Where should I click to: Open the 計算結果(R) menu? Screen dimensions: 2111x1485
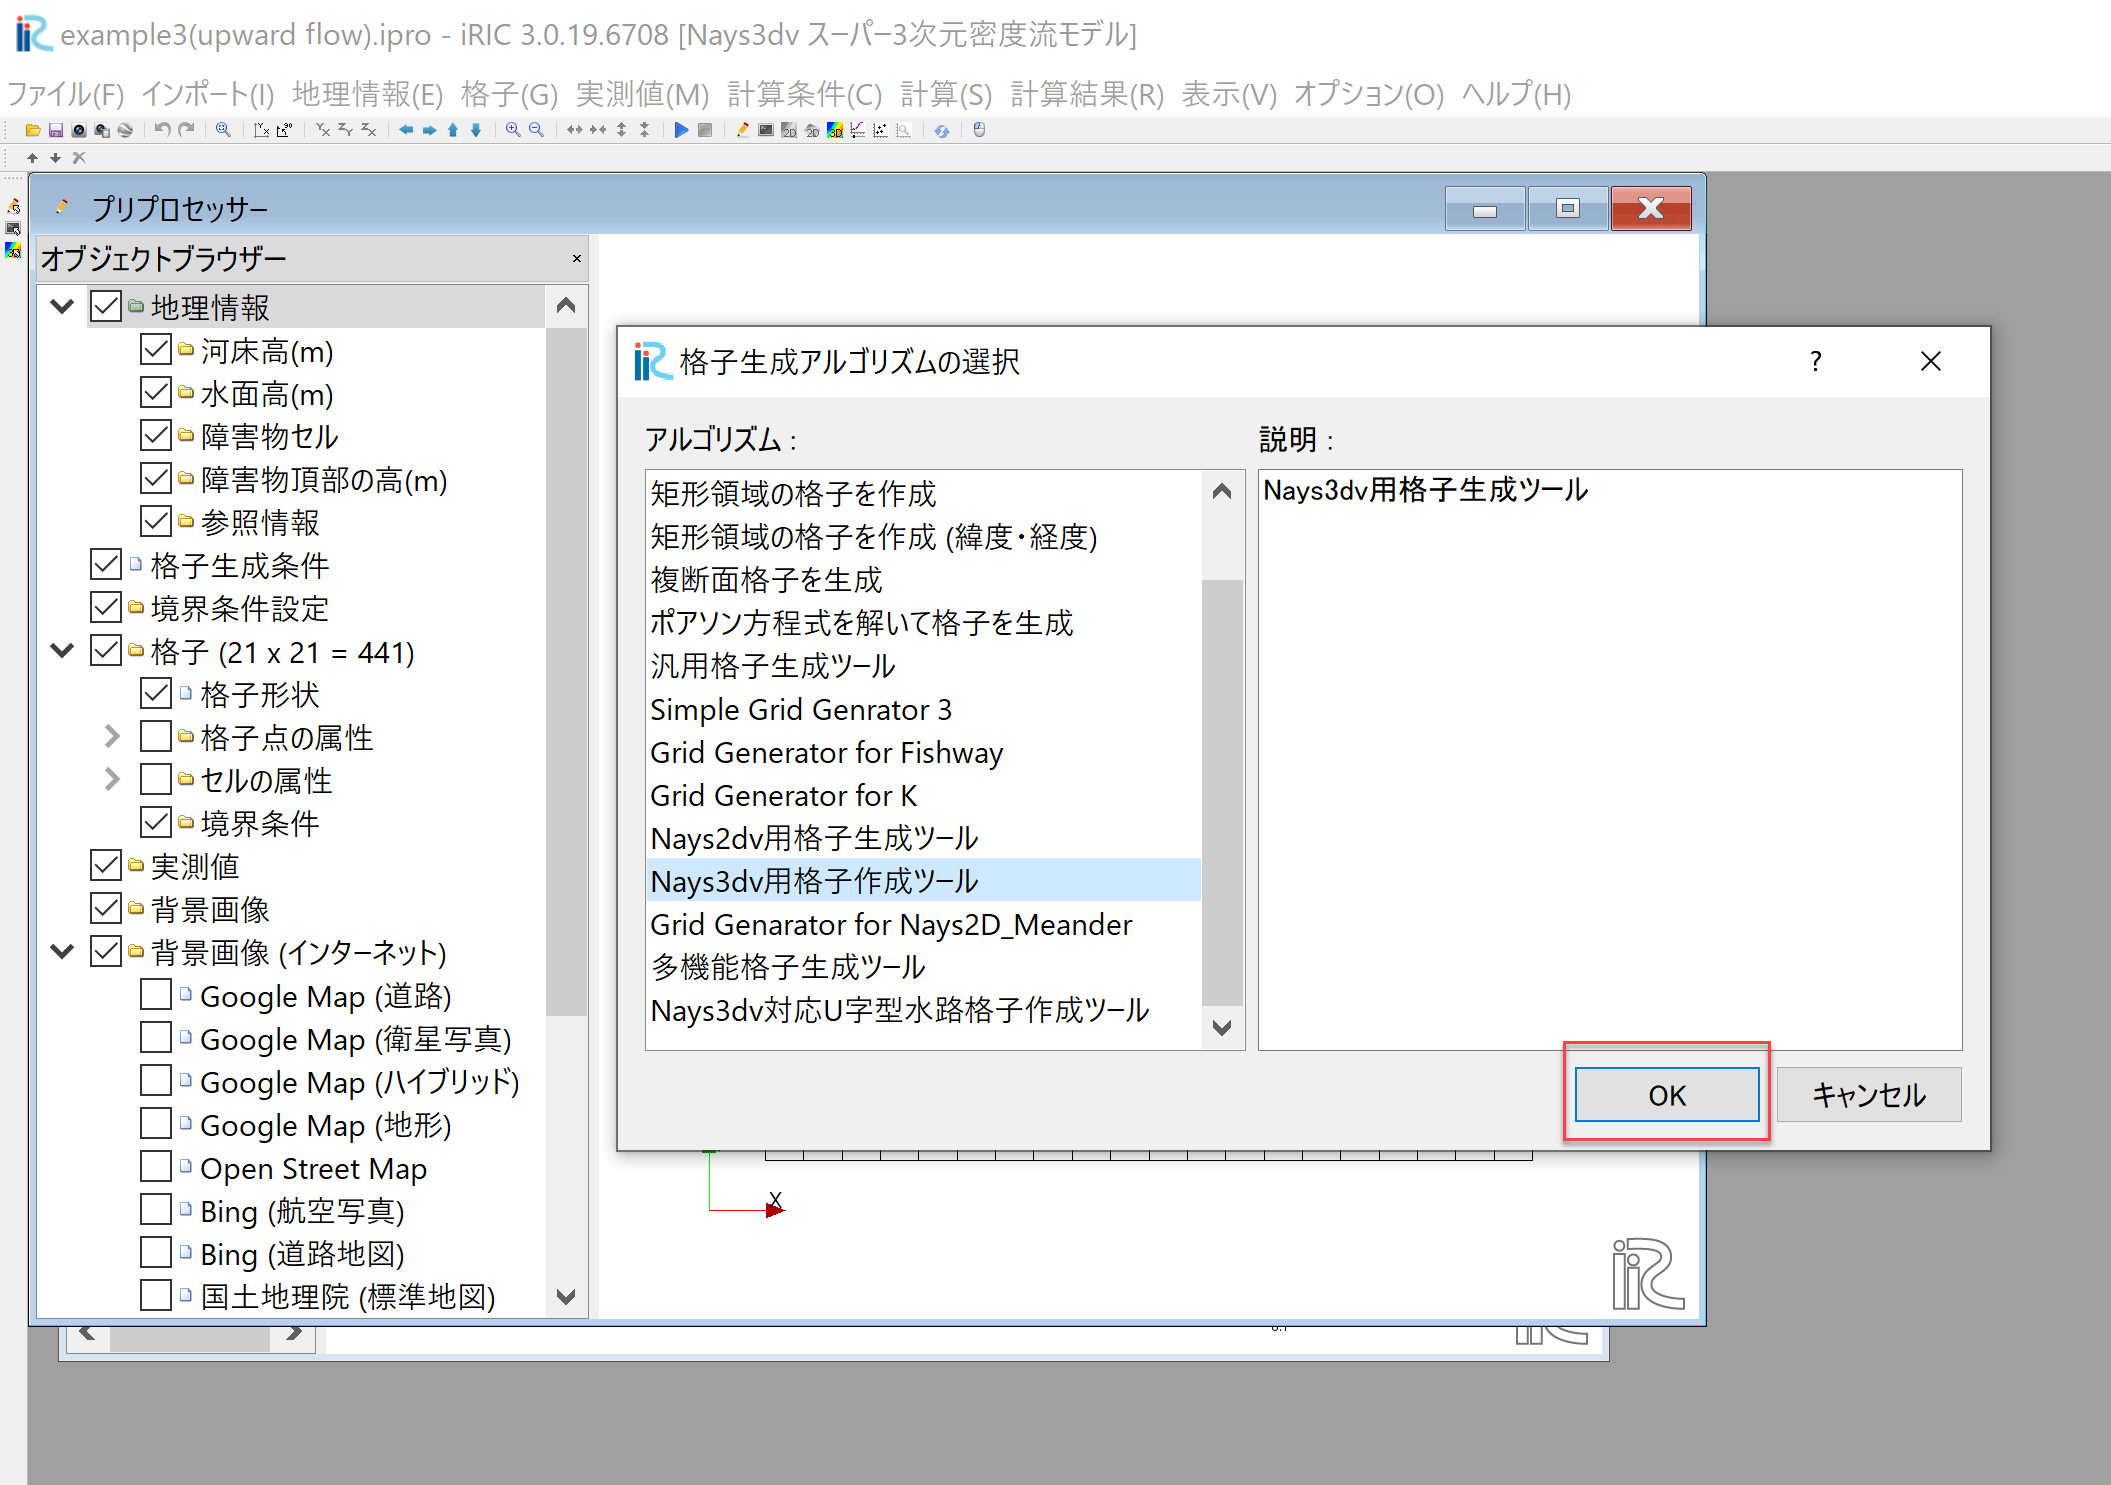pos(1087,94)
